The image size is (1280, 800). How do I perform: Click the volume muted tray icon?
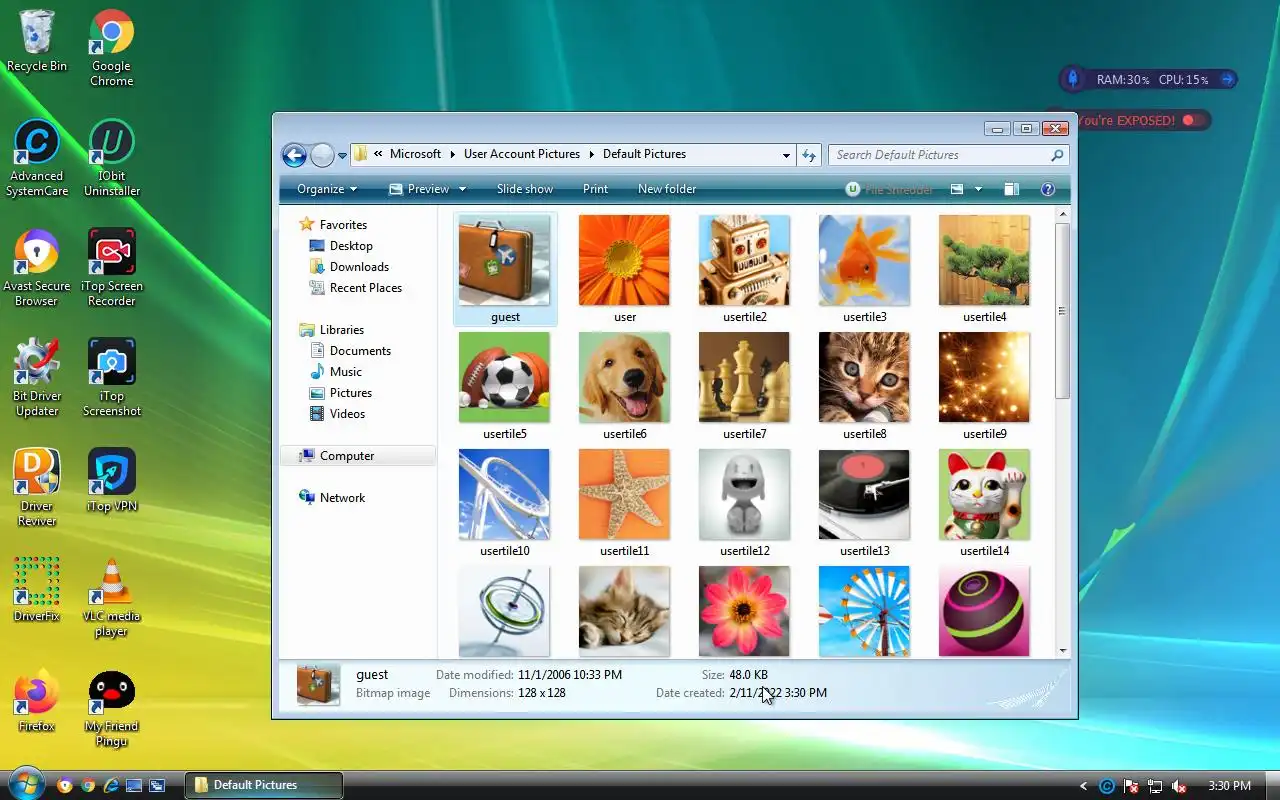coord(1179,786)
